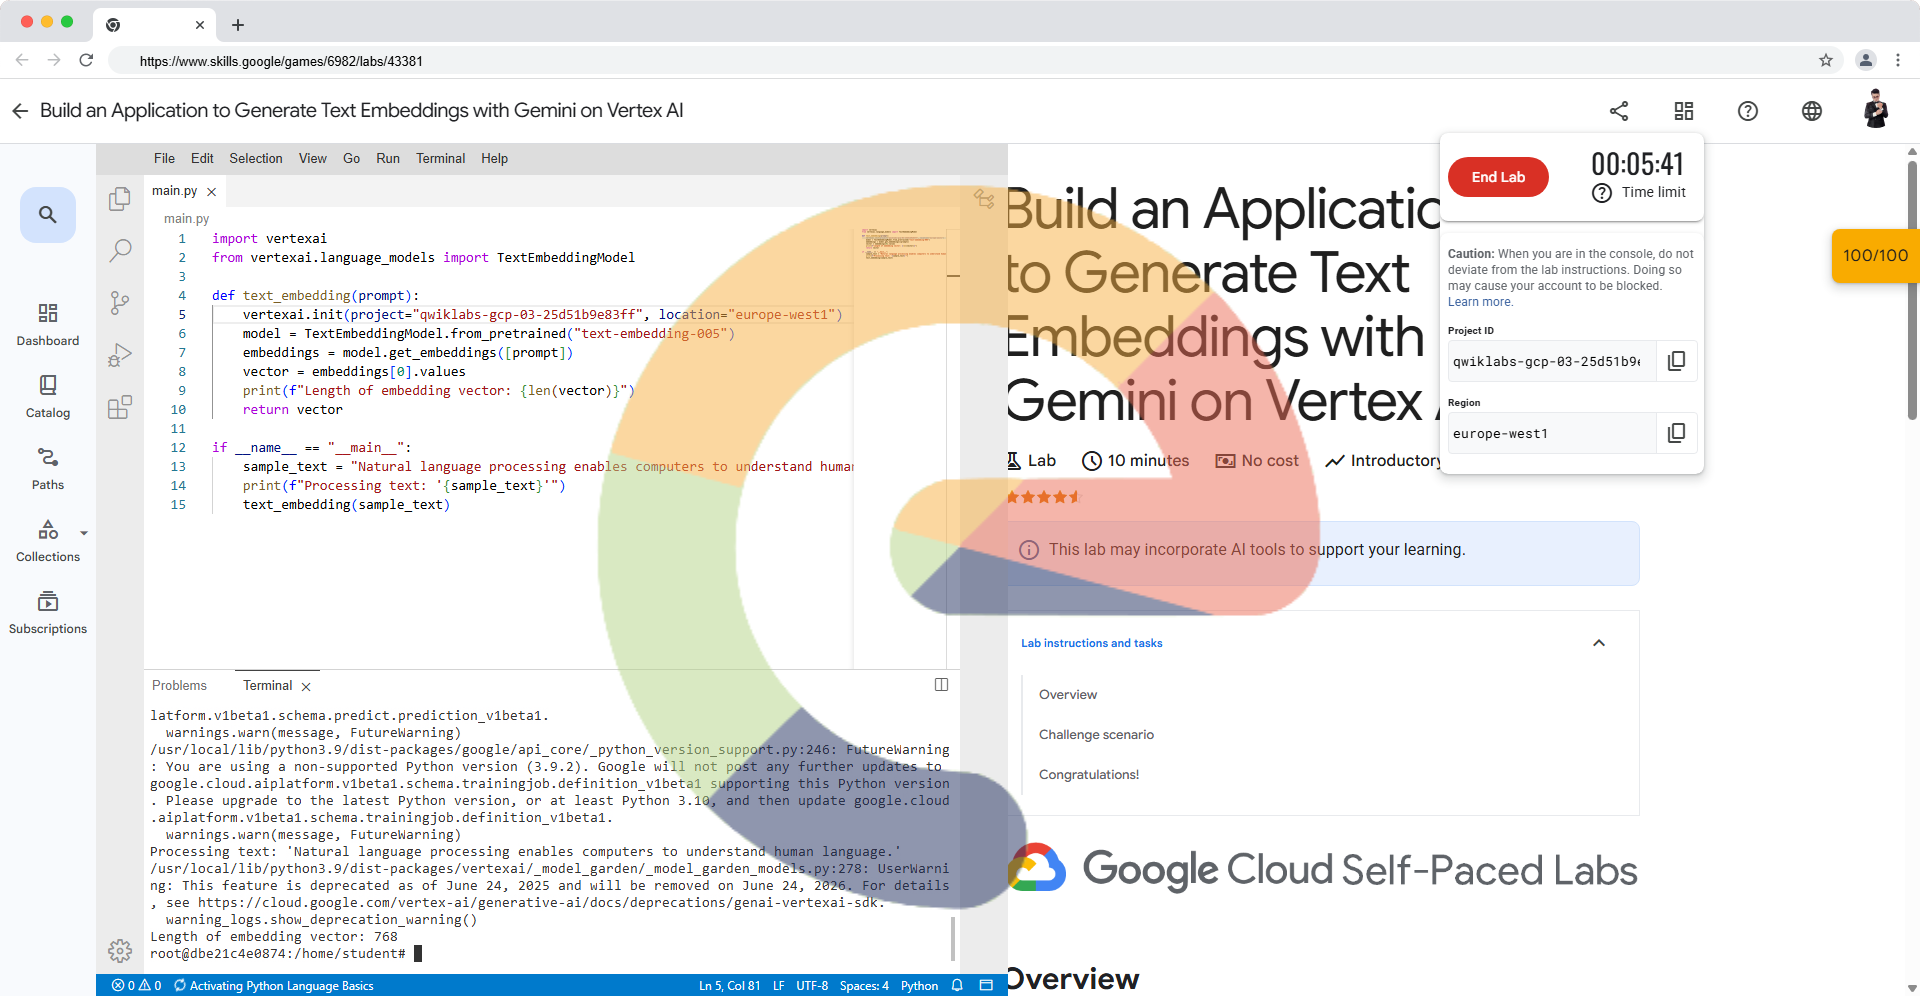
Task: Bookmark this page with the star icon
Action: coord(1826,61)
